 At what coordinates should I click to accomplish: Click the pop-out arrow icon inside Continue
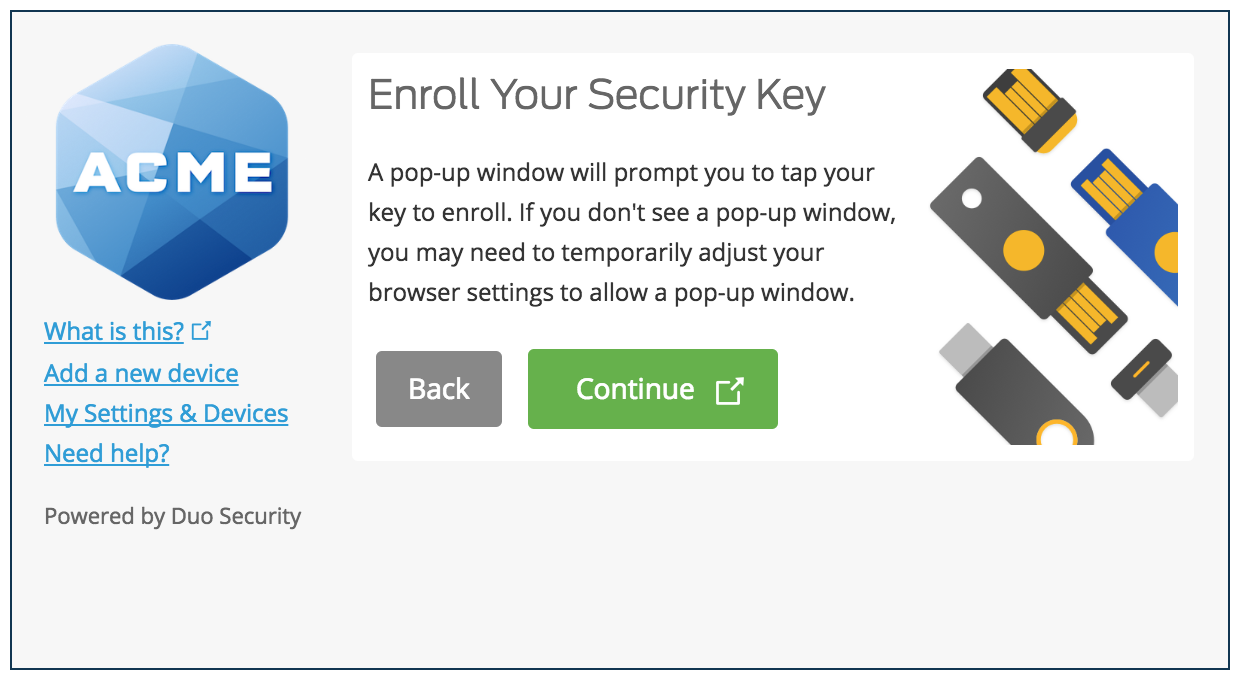tap(730, 390)
